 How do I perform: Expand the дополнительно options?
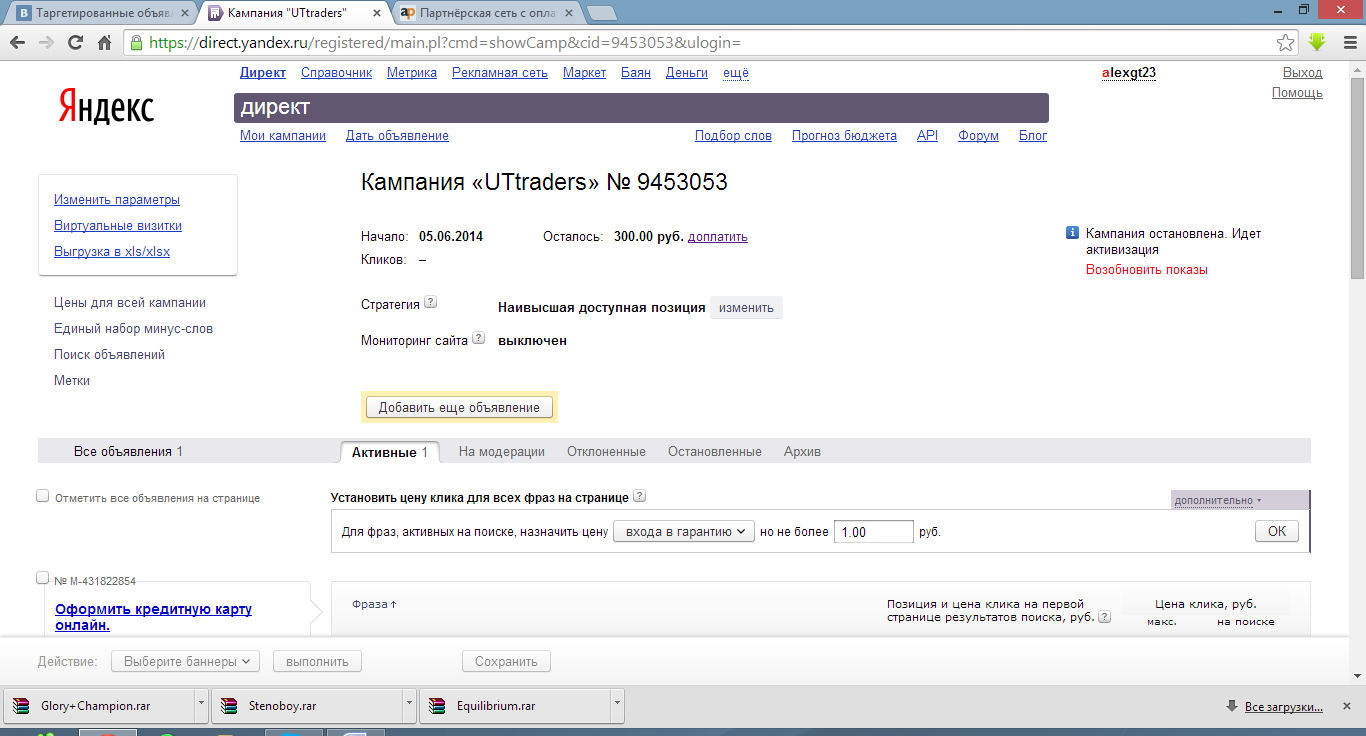tap(1218, 500)
